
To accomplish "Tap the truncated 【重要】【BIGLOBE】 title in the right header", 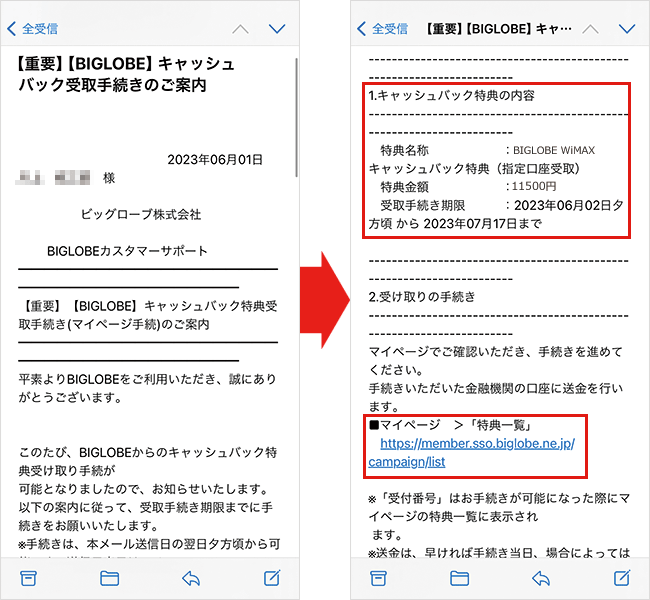I will click(x=499, y=29).
